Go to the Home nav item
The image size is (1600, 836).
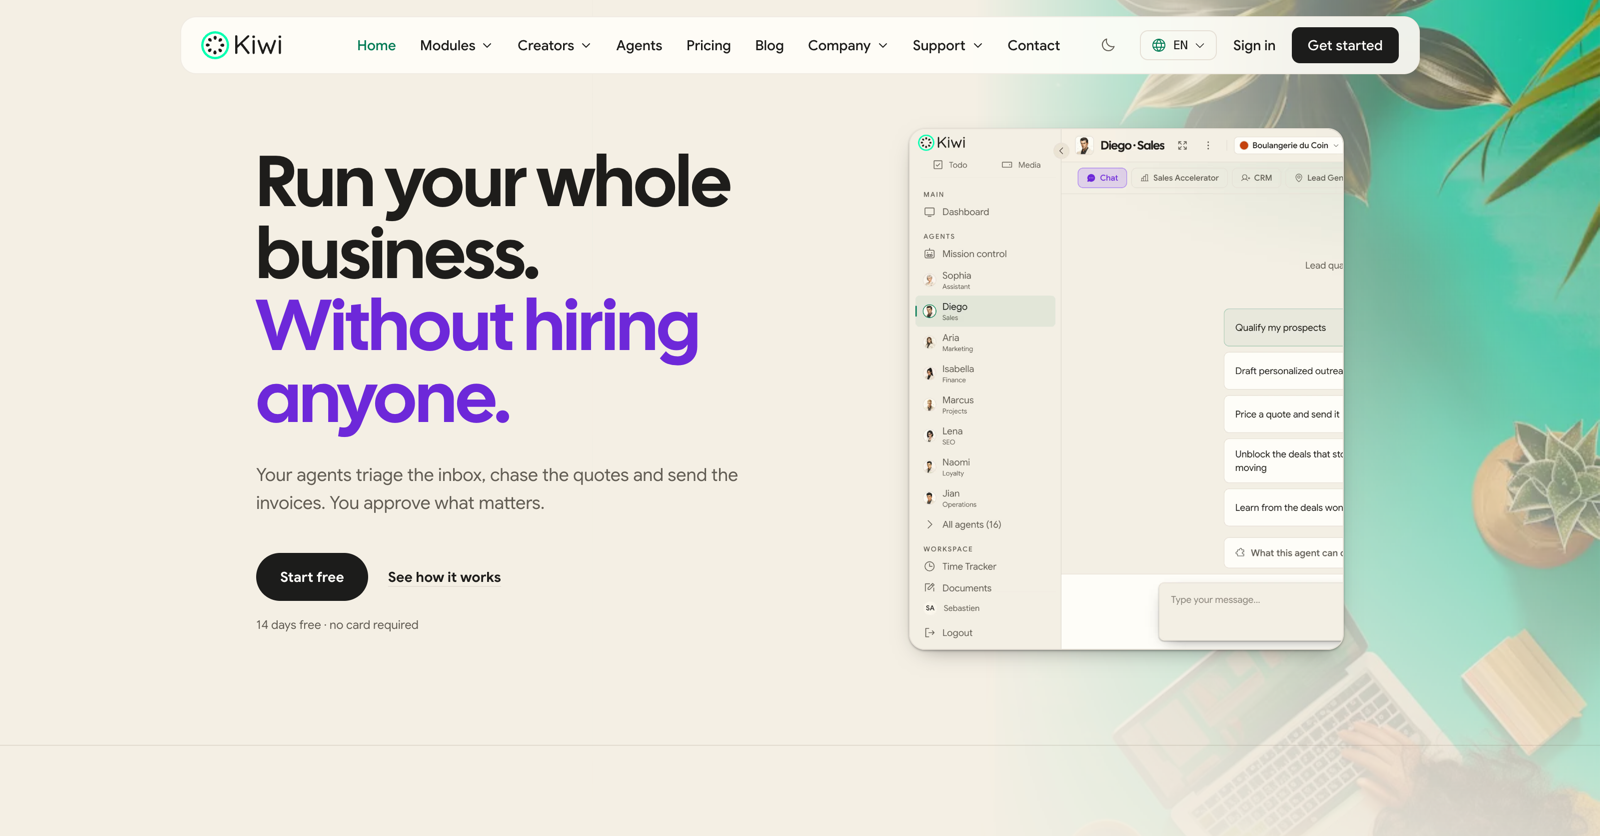coord(376,45)
